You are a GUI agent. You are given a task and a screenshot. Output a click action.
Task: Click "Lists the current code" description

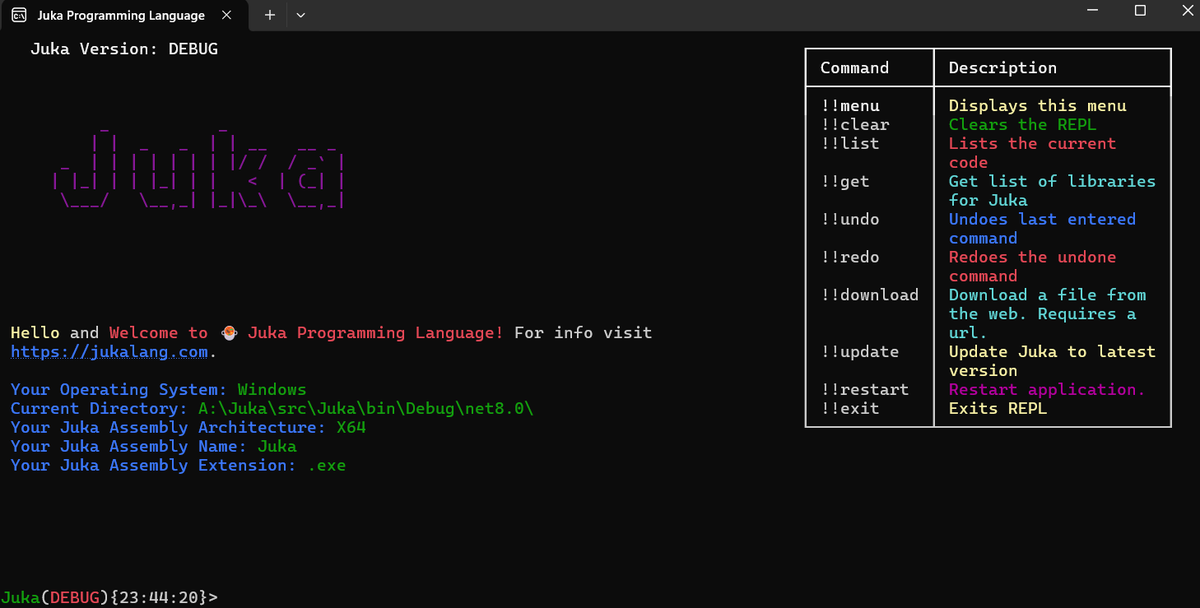tap(1032, 153)
